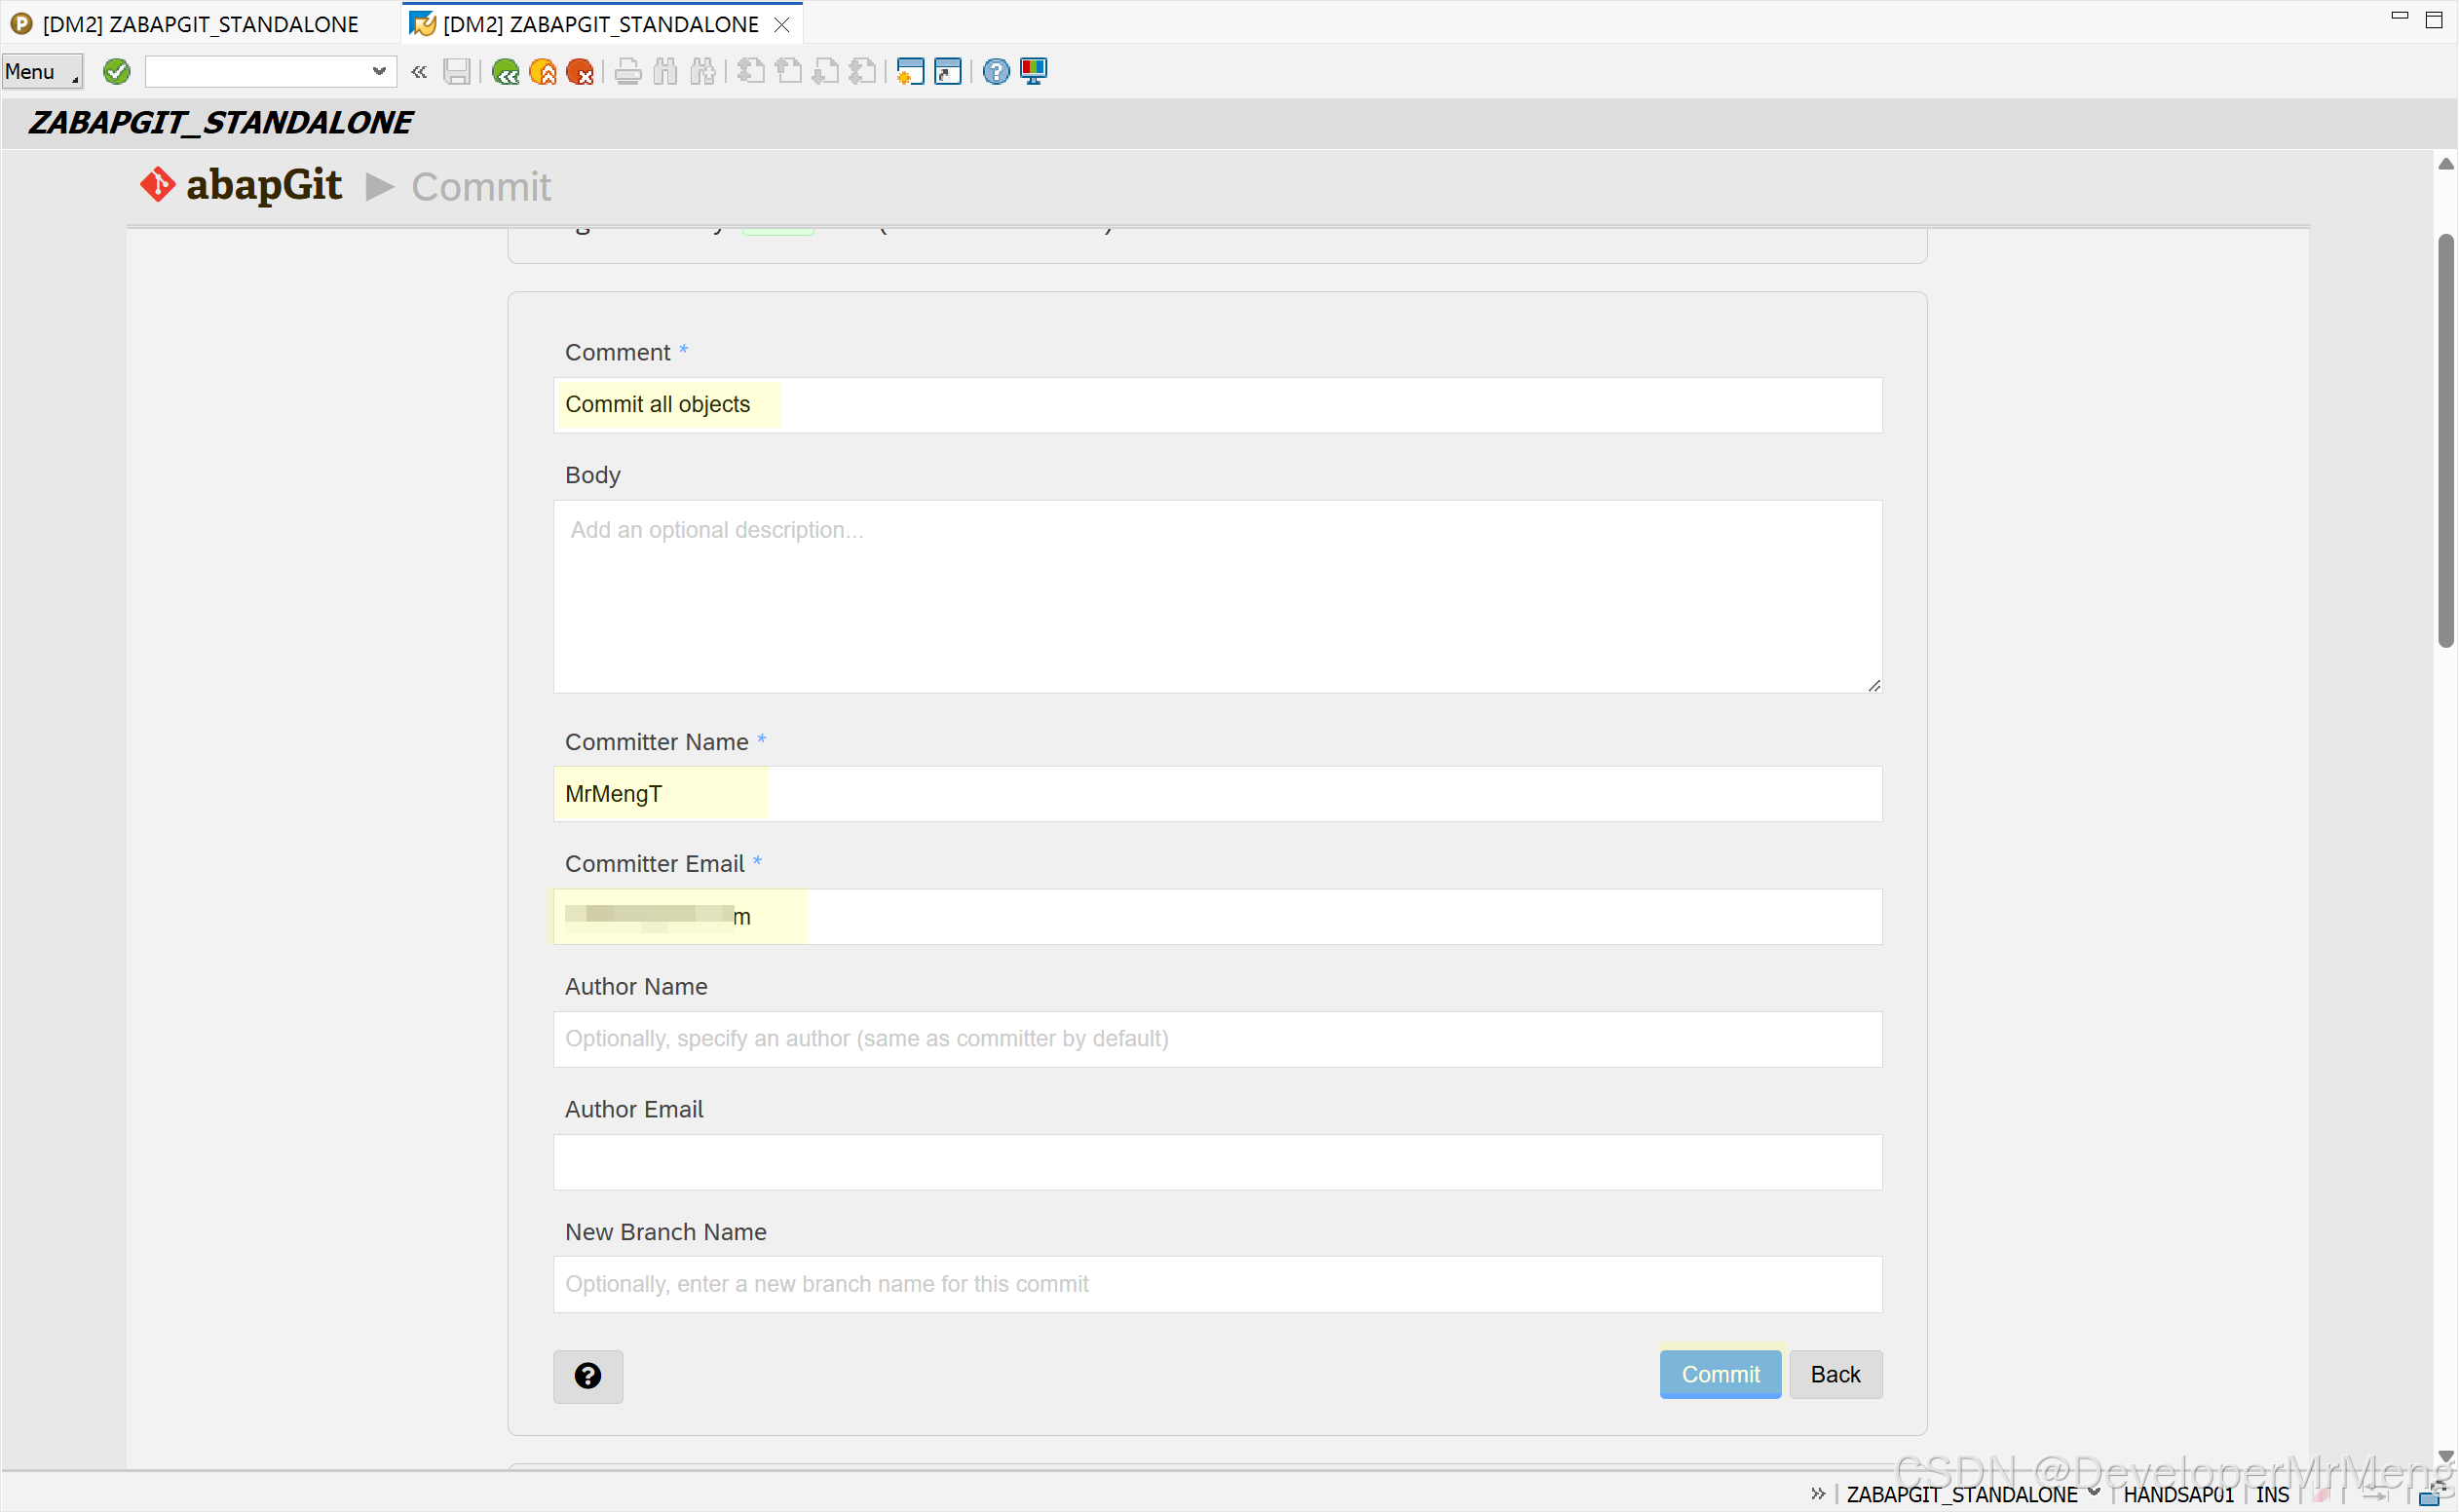
Task: Click the vertical scrollbar thumb
Action: (x=2445, y=440)
